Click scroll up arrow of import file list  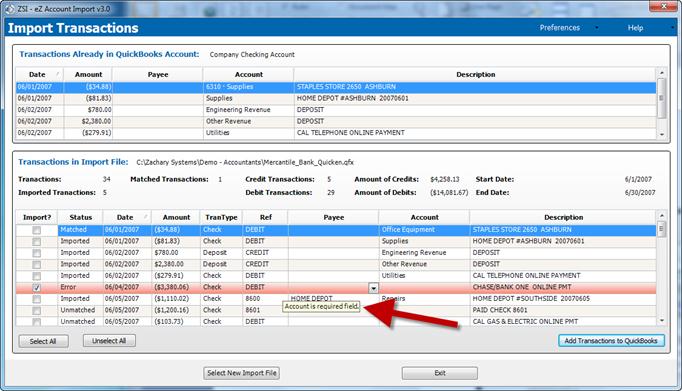pyautogui.click(x=662, y=216)
